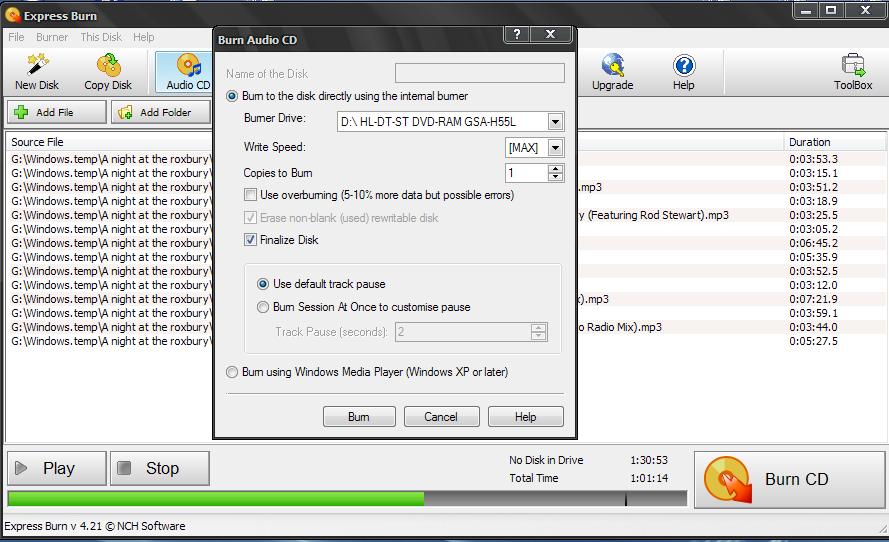Select the track lasting 0:06:45.2
The height and width of the screenshot is (542, 889).
(445, 243)
